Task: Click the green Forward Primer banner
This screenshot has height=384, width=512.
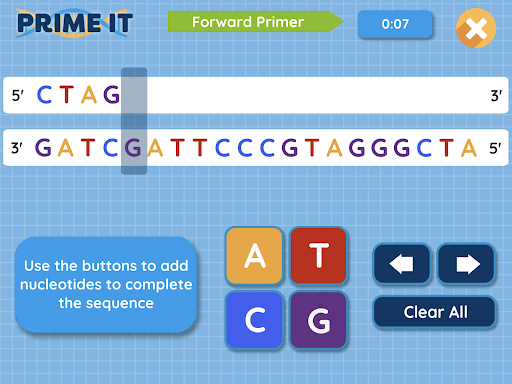Action: pos(255,22)
